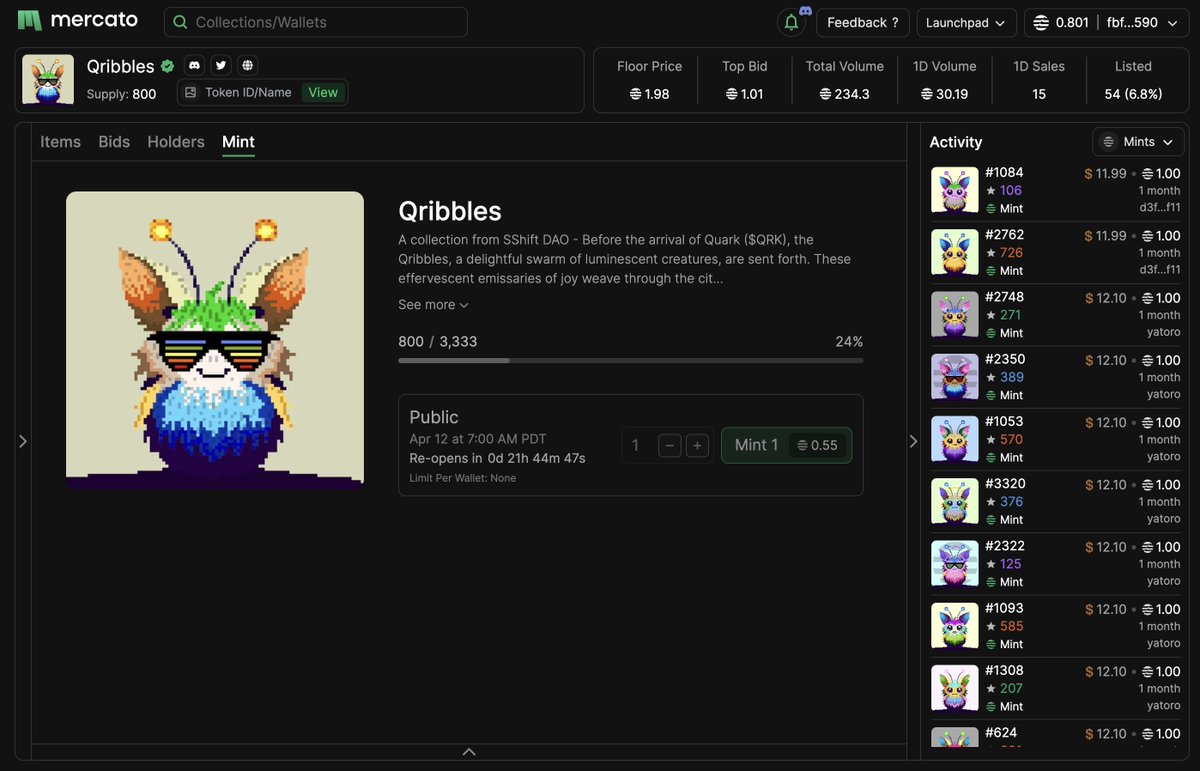
Task: Open Qribbles website globe icon
Action: (x=248, y=65)
